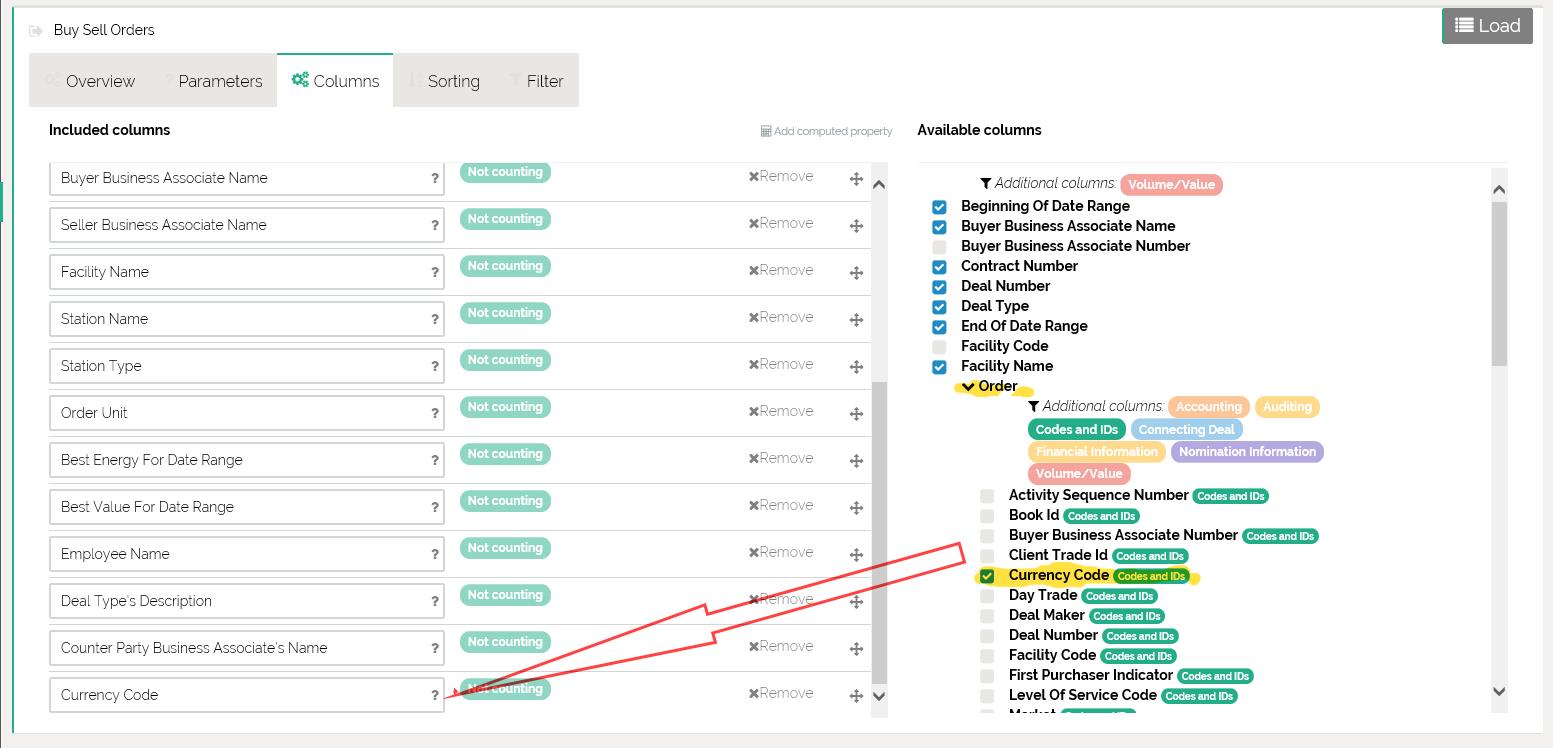The height and width of the screenshot is (748, 1553).
Task: Click the filter funnel icon above Beginning Of Date Range
Action: (985, 184)
